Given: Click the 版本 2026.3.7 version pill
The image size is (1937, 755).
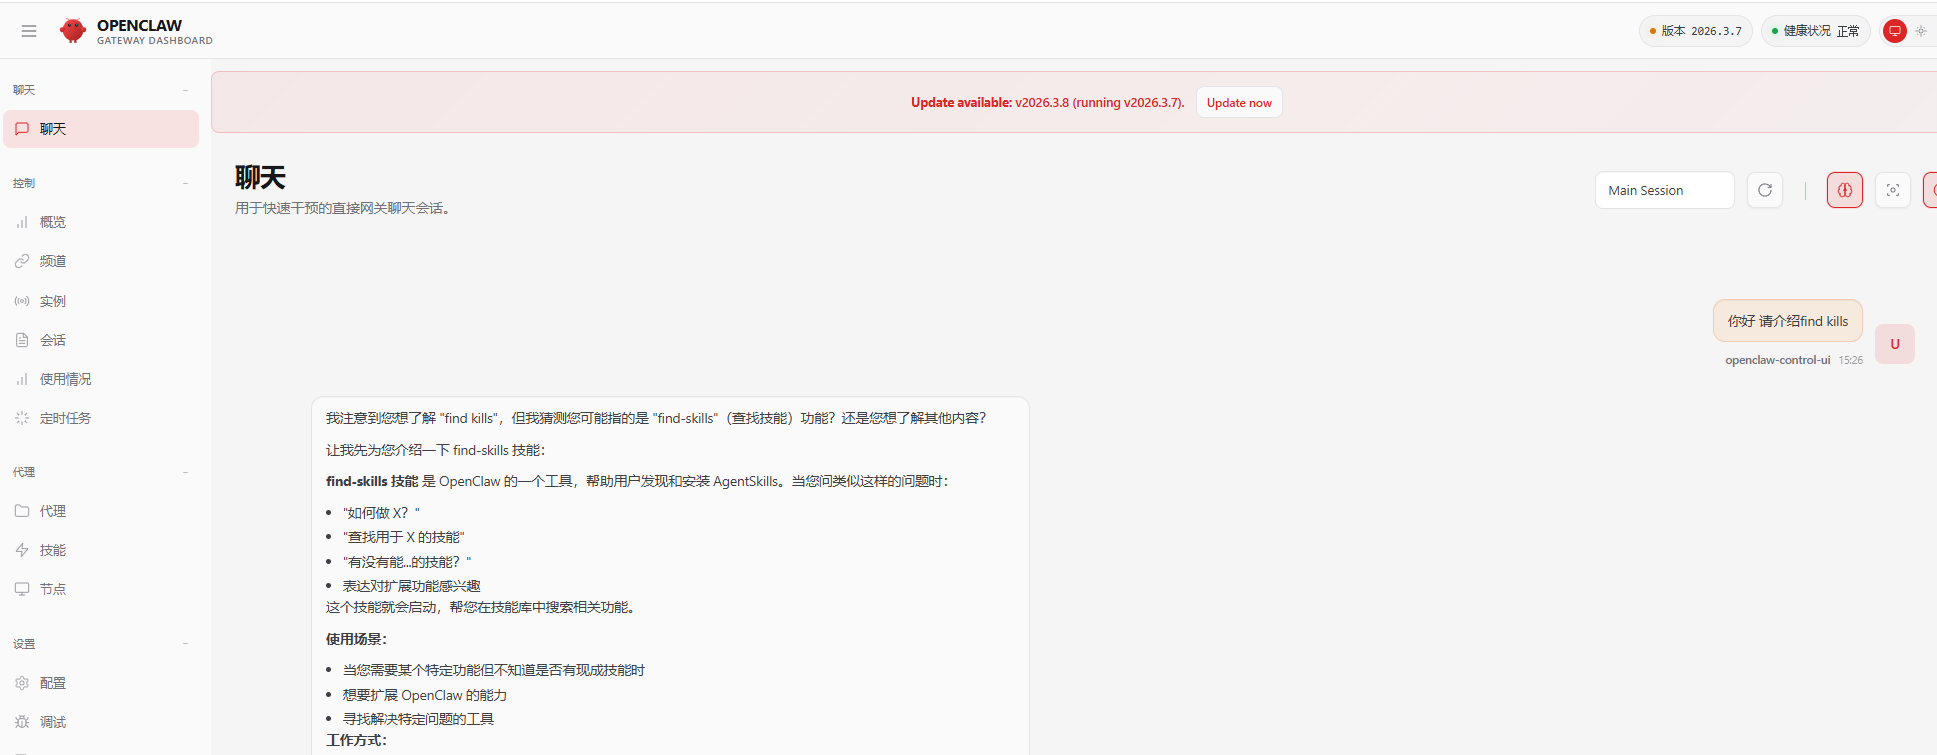Looking at the screenshot, I should point(1695,31).
